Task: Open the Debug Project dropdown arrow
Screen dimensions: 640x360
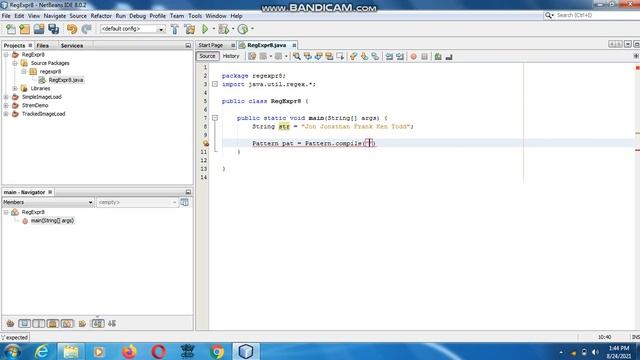Action: [233, 29]
